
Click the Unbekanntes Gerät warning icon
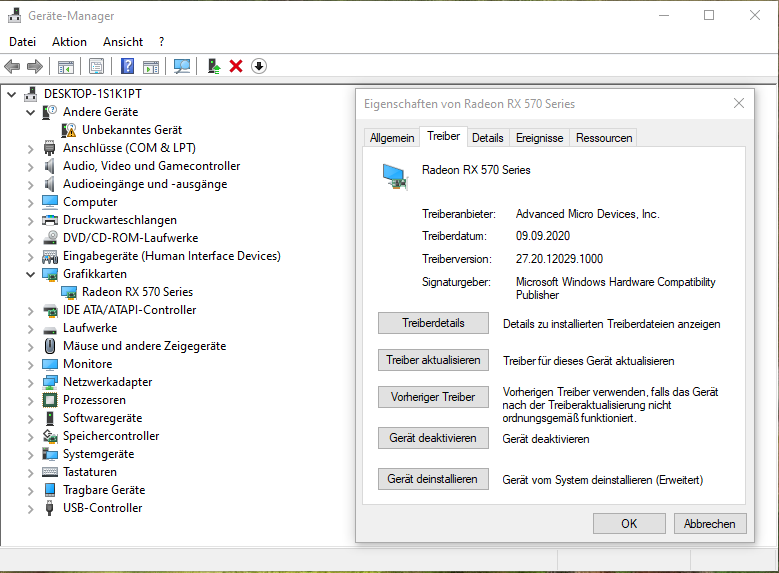click(69, 130)
